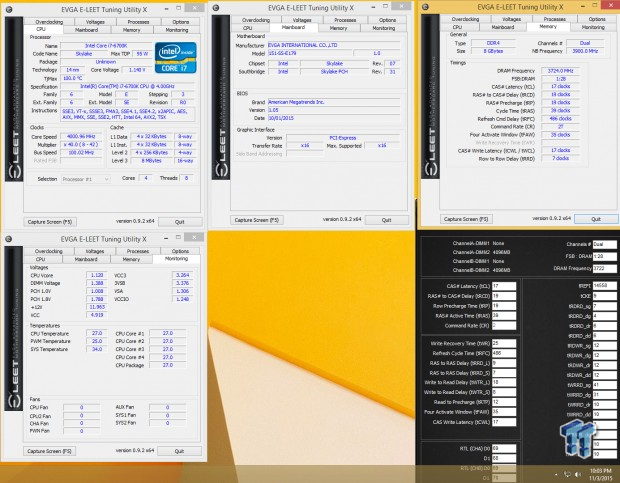Open Processes tab in the Memory window
This screenshot has height=483, width=620.
554,19
